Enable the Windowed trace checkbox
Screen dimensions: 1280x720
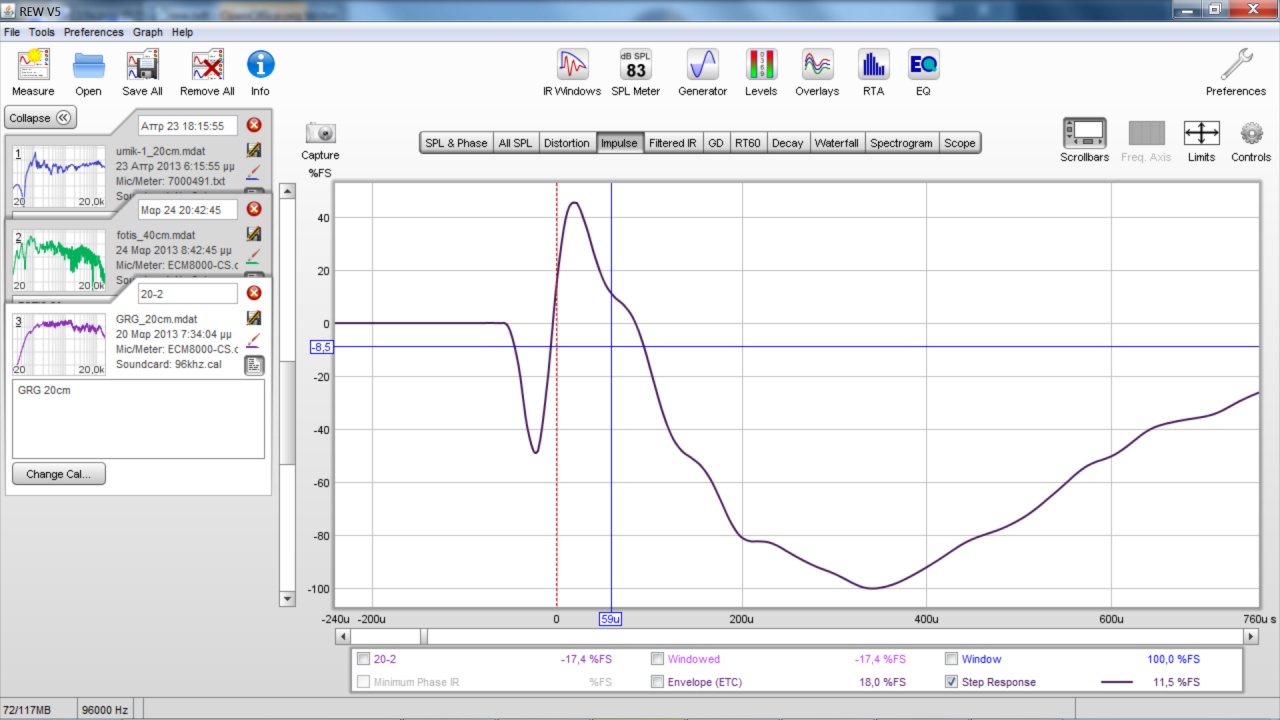[657, 659]
